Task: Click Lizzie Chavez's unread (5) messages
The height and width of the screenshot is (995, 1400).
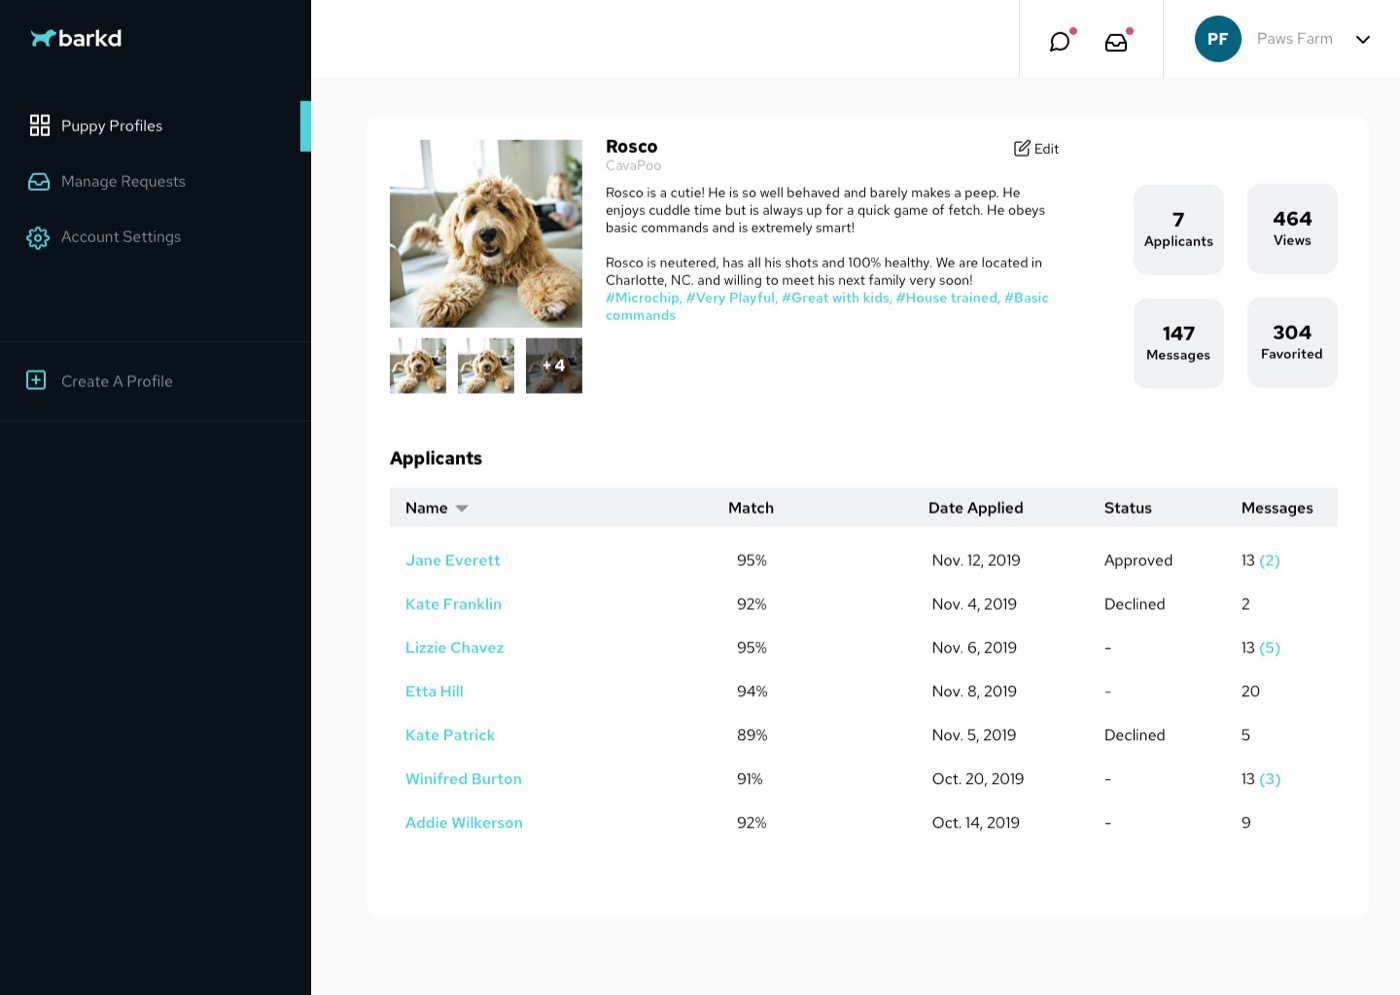Action: [1270, 648]
